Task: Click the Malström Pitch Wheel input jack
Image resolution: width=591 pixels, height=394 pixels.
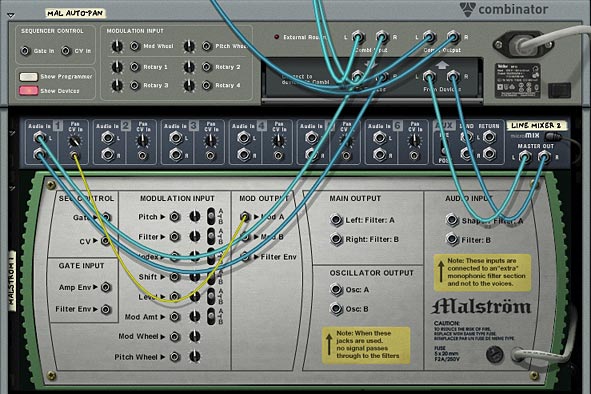Action: pos(174,356)
